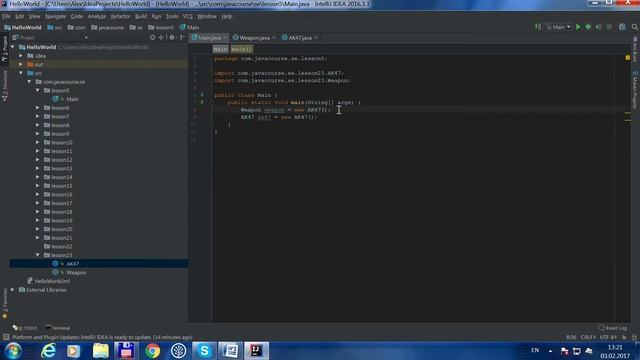Open the file explorer folder taskbar icon
The width and height of the screenshot is (640, 360).
pos(100,351)
